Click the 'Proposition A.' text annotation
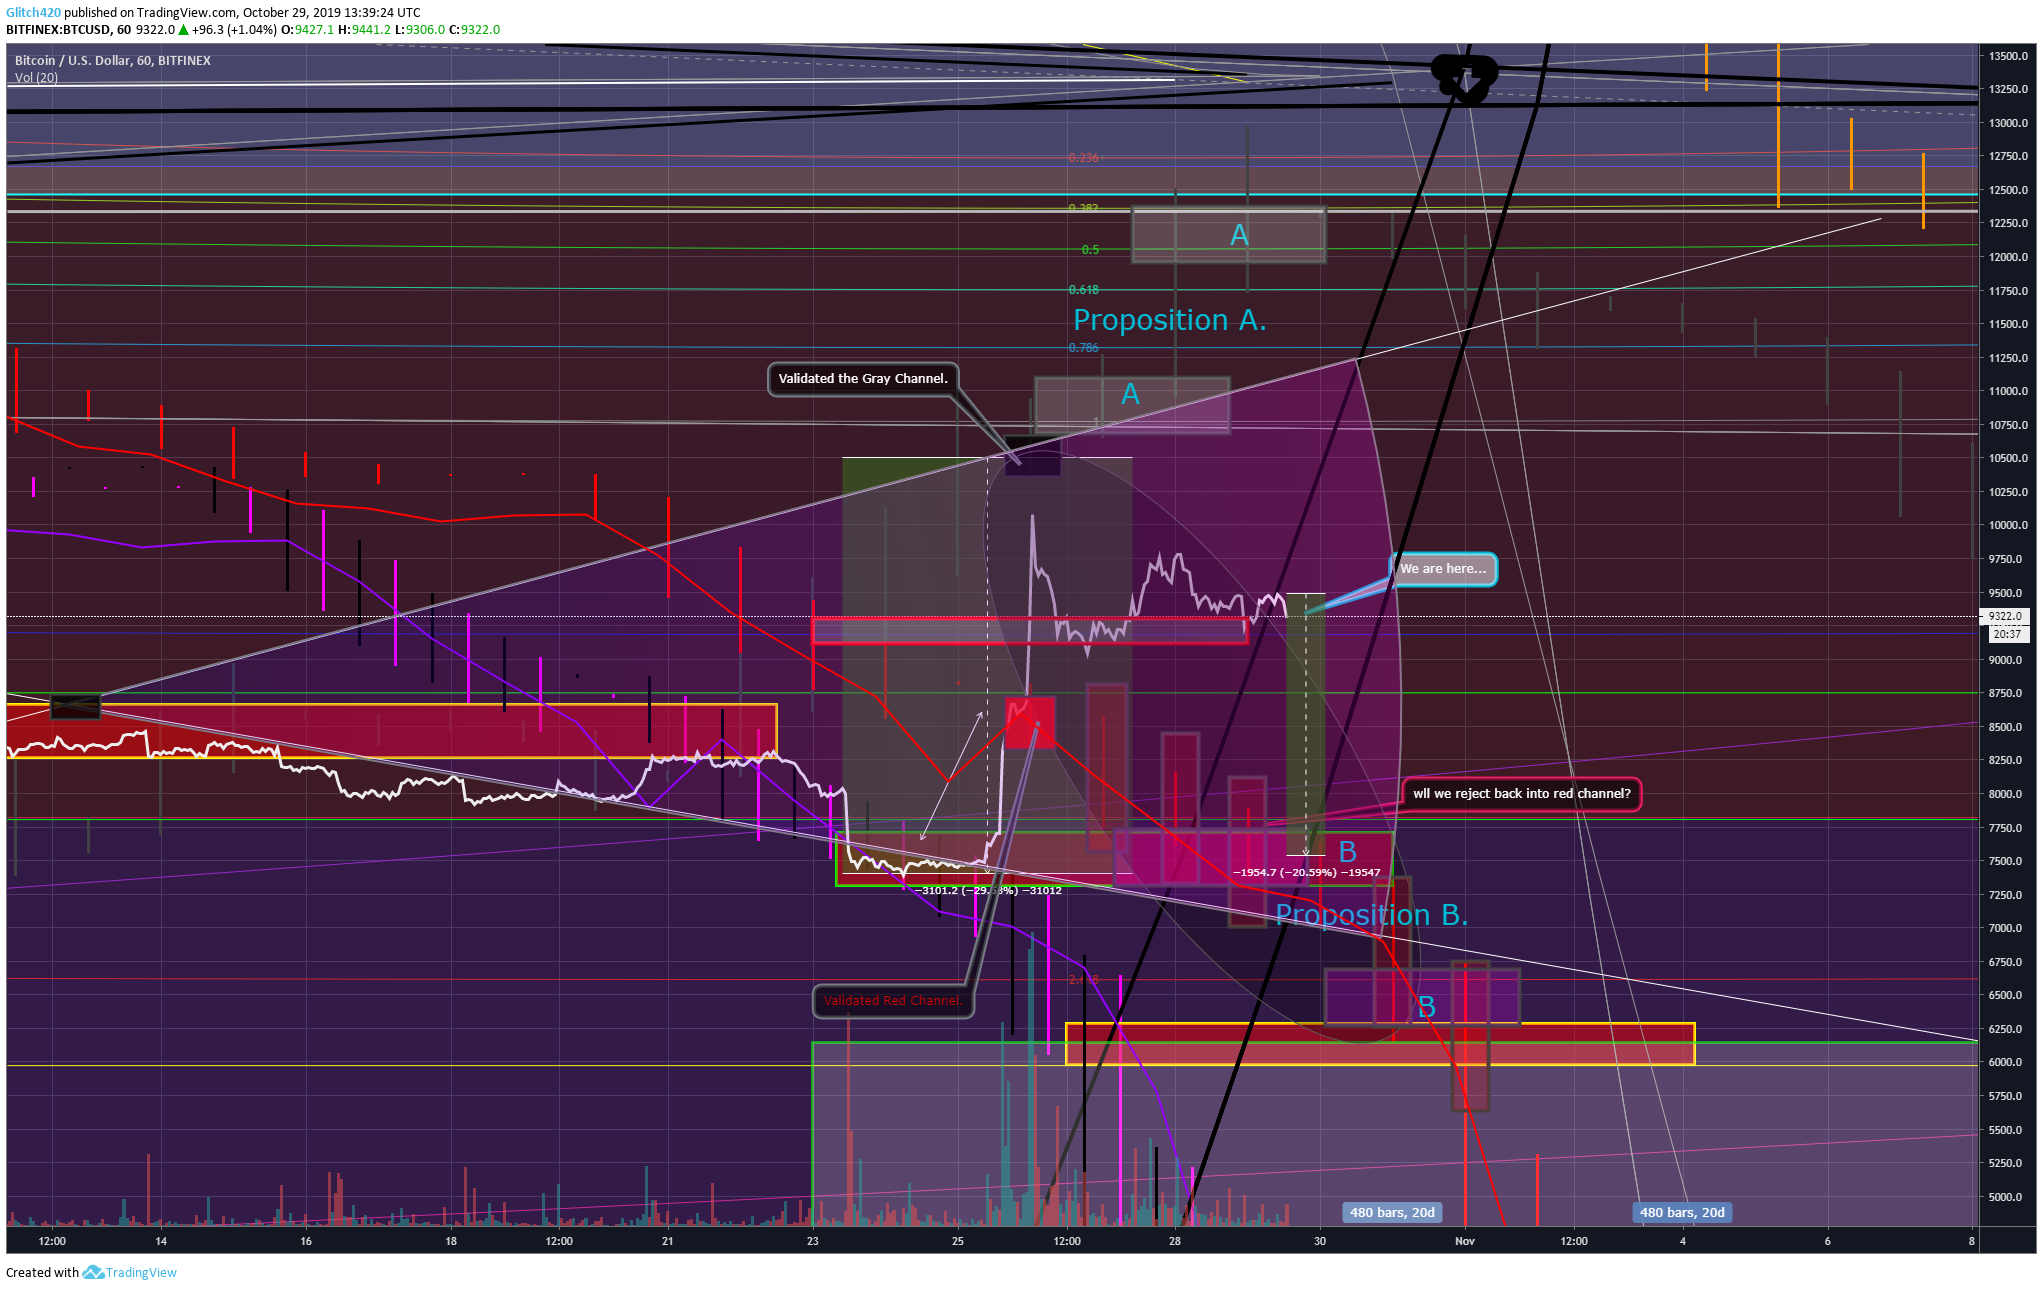The height and width of the screenshot is (1290, 2043). (x=1169, y=320)
